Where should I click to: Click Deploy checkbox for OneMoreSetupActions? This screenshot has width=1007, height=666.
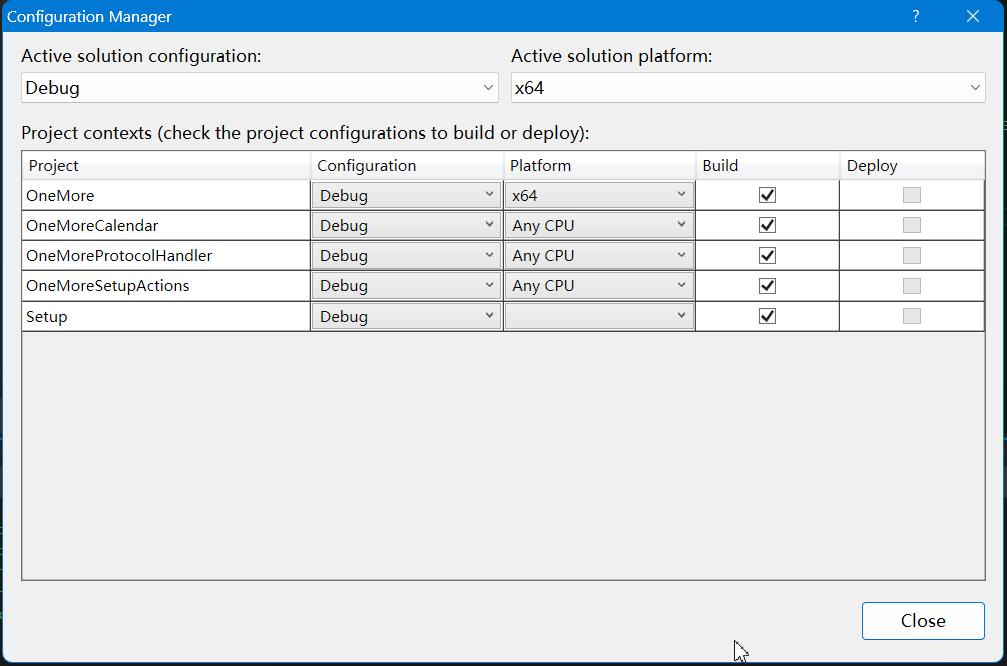pyautogui.click(x=912, y=286)
